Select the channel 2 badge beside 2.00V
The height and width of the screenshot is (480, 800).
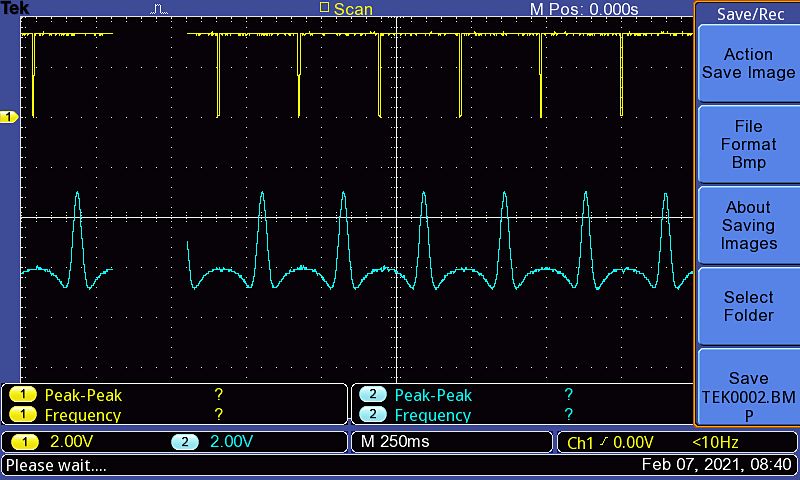(x=184, y=442)
